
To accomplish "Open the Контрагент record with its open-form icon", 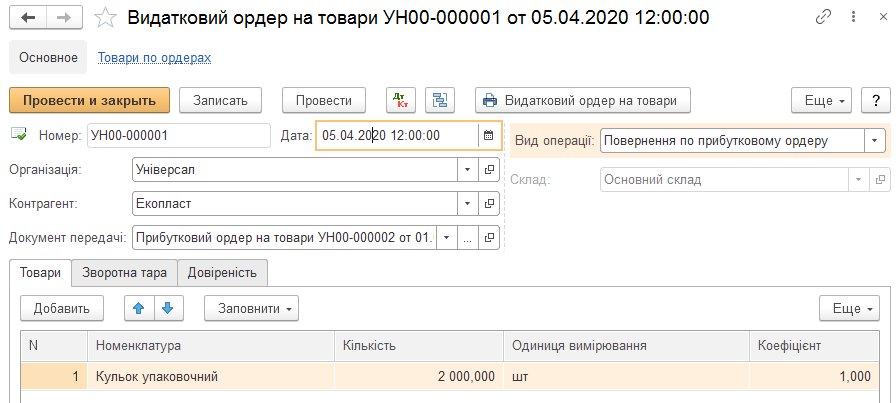I will (490, 204).
